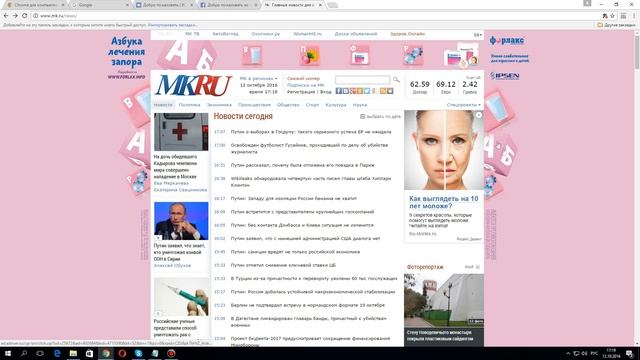Expand the 'МК в регионах' dropdown

click(x=258, y=78)
